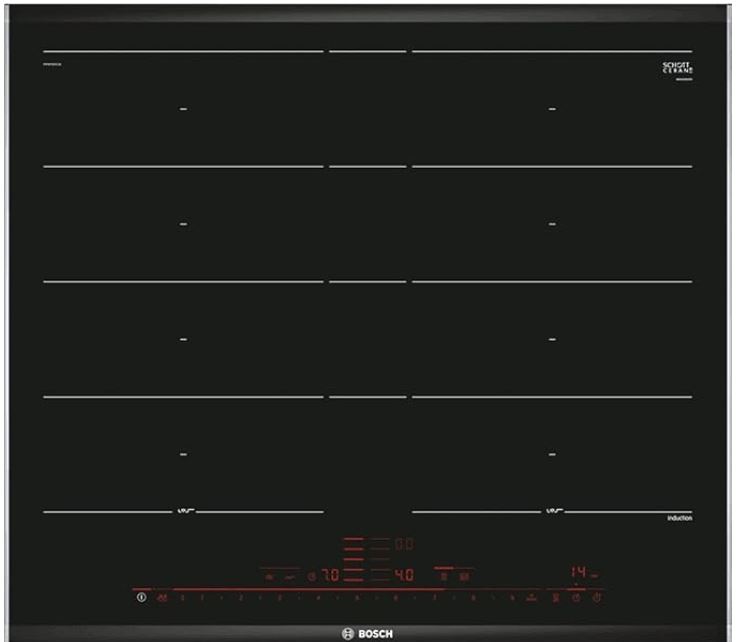This screenshot has width=740, height=642.
Task: Select the middle left zone selector bar
Action: pyautogui.click(x=353, y=559)
